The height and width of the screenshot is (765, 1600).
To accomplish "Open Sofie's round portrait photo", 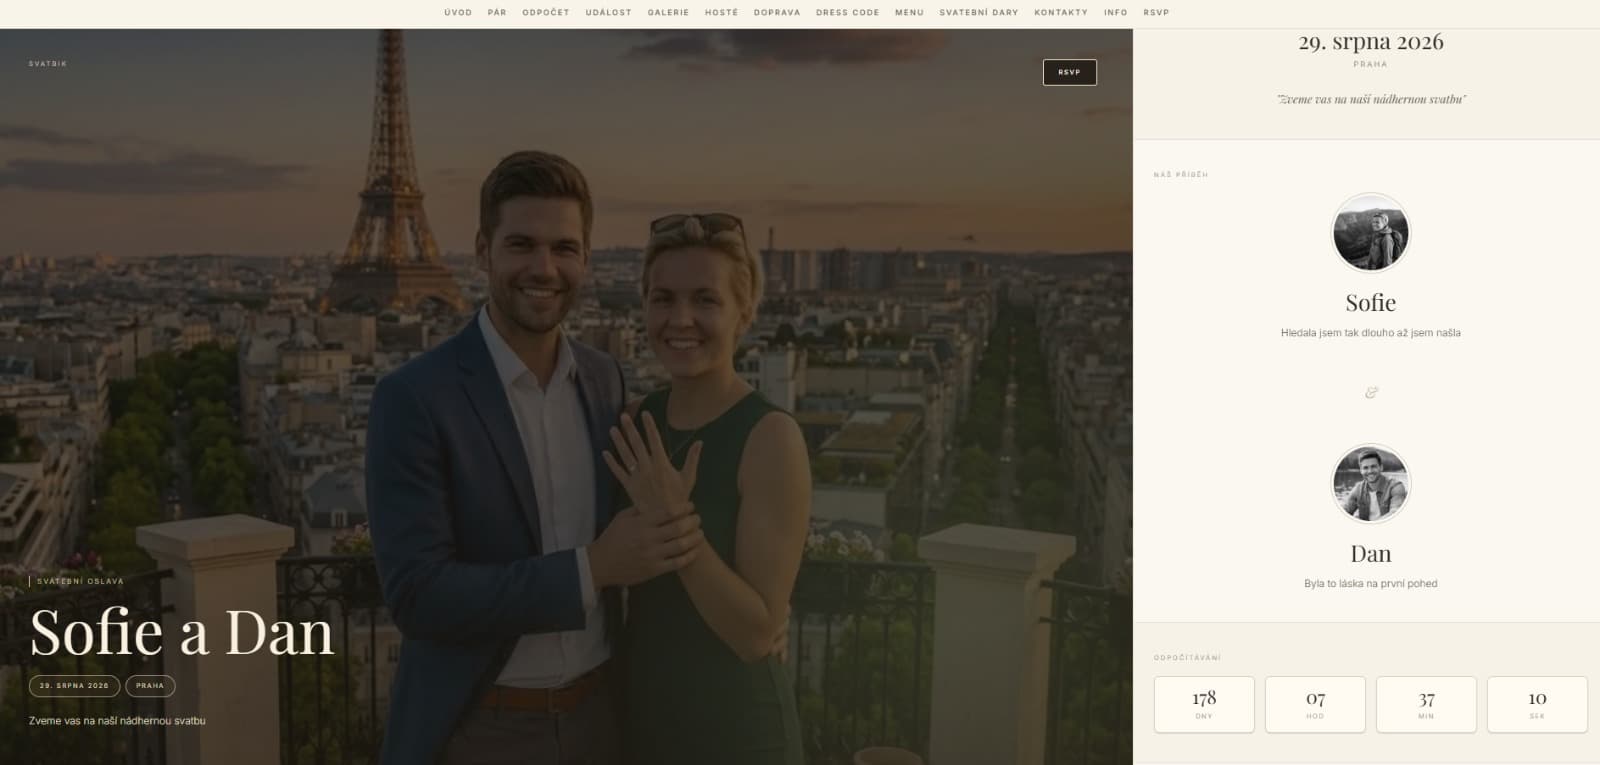I will (1371, 232).
